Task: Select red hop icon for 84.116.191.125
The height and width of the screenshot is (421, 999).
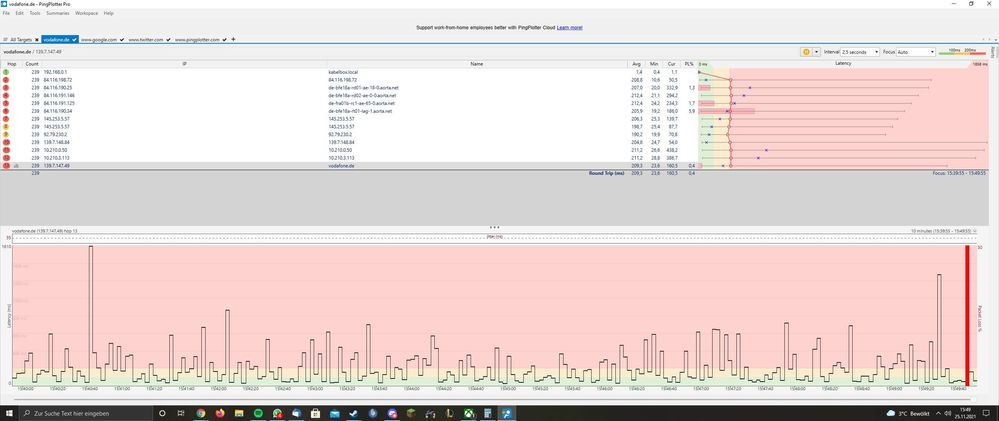Action: tap(6, 103)
